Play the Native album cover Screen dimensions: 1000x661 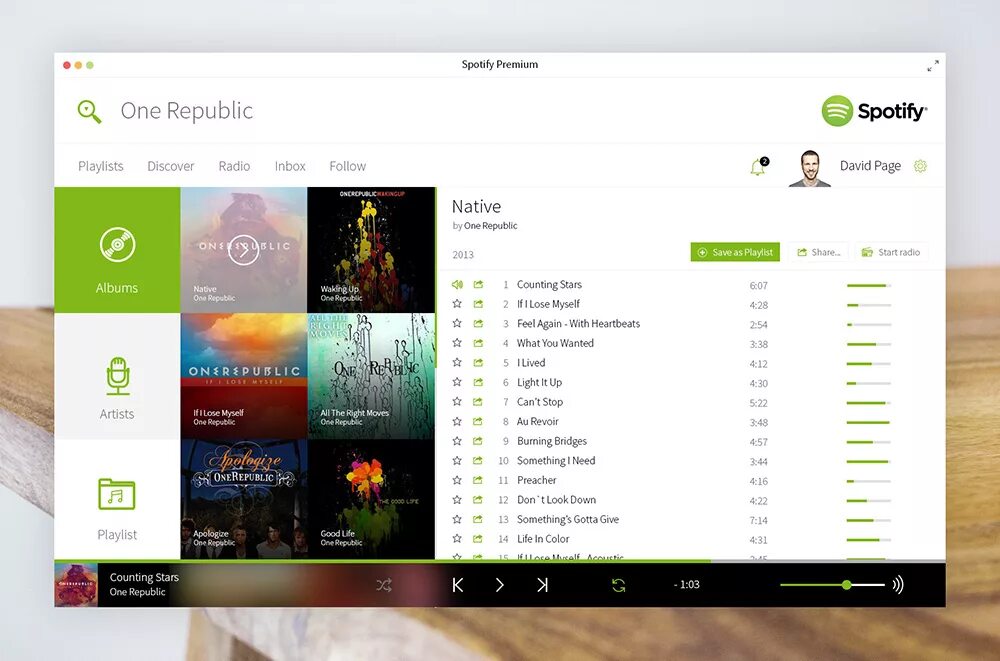[x=244, y=249]
